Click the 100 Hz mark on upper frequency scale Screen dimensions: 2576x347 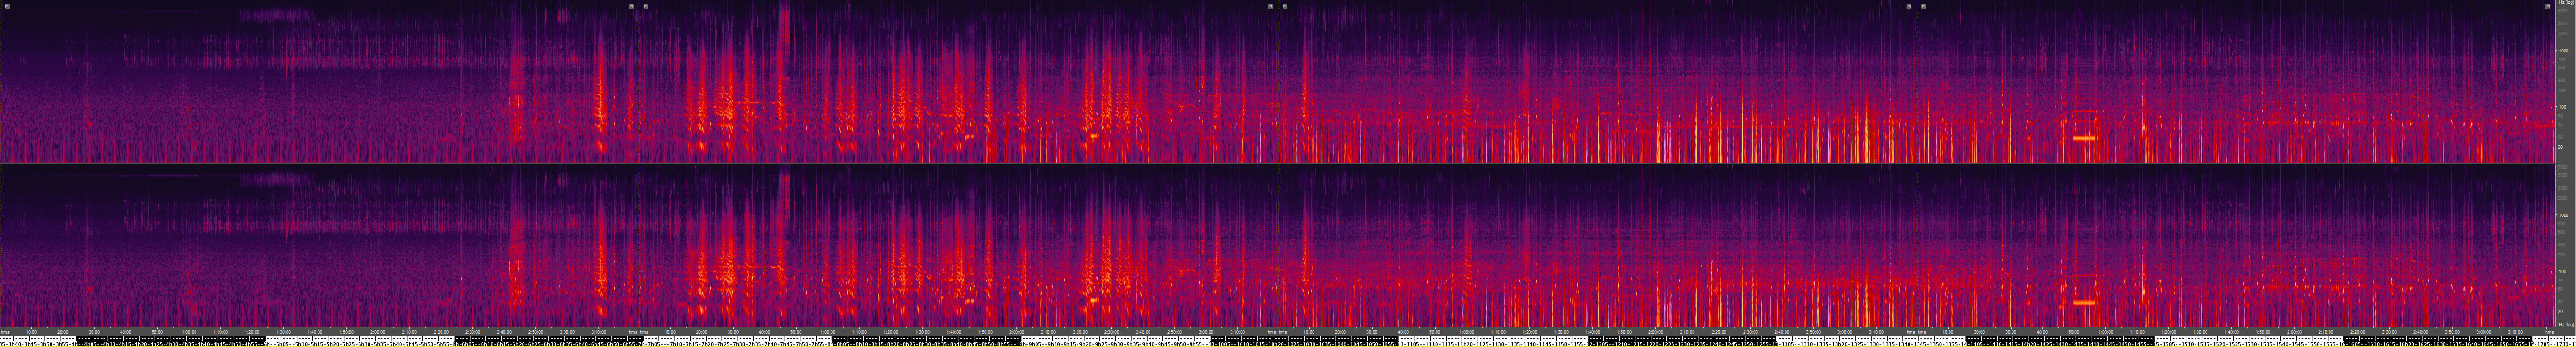[x=2563, y=107]
